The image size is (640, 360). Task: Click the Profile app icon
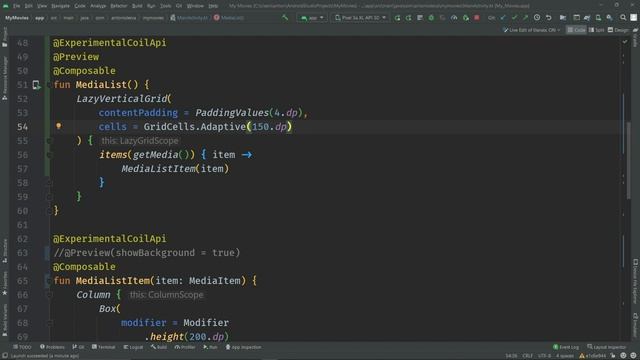tap(454, 18)
